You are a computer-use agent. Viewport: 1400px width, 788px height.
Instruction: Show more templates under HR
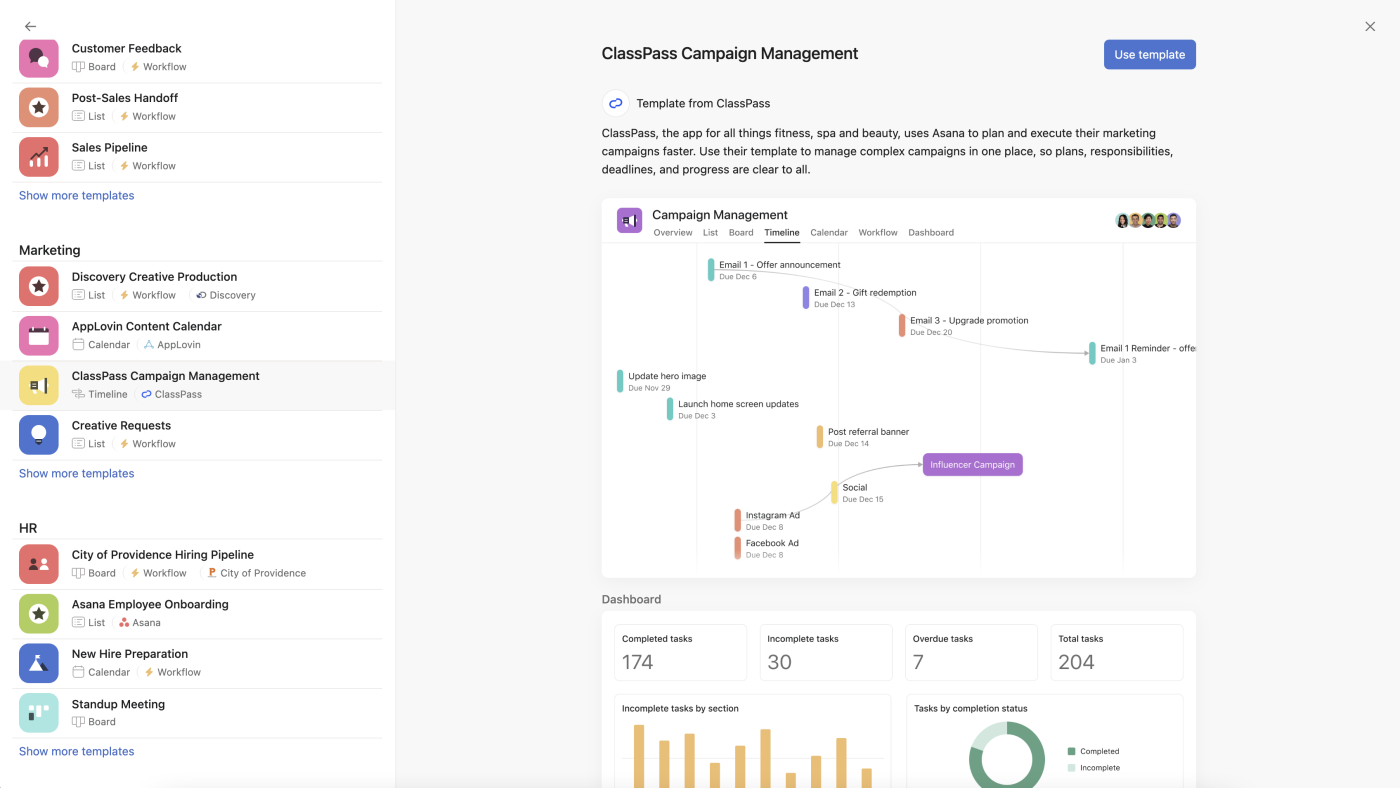(77, 752)
